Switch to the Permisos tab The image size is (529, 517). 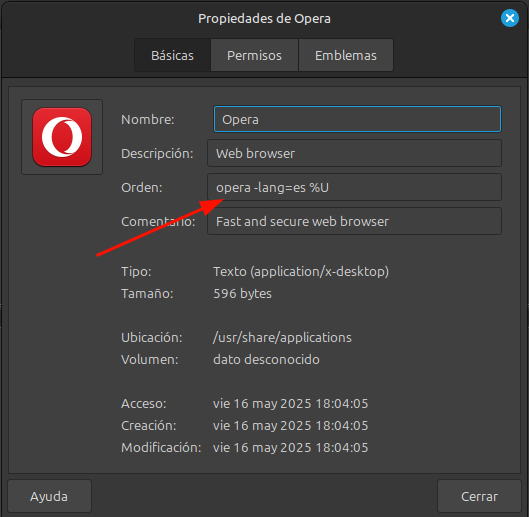tap(254, 55)
